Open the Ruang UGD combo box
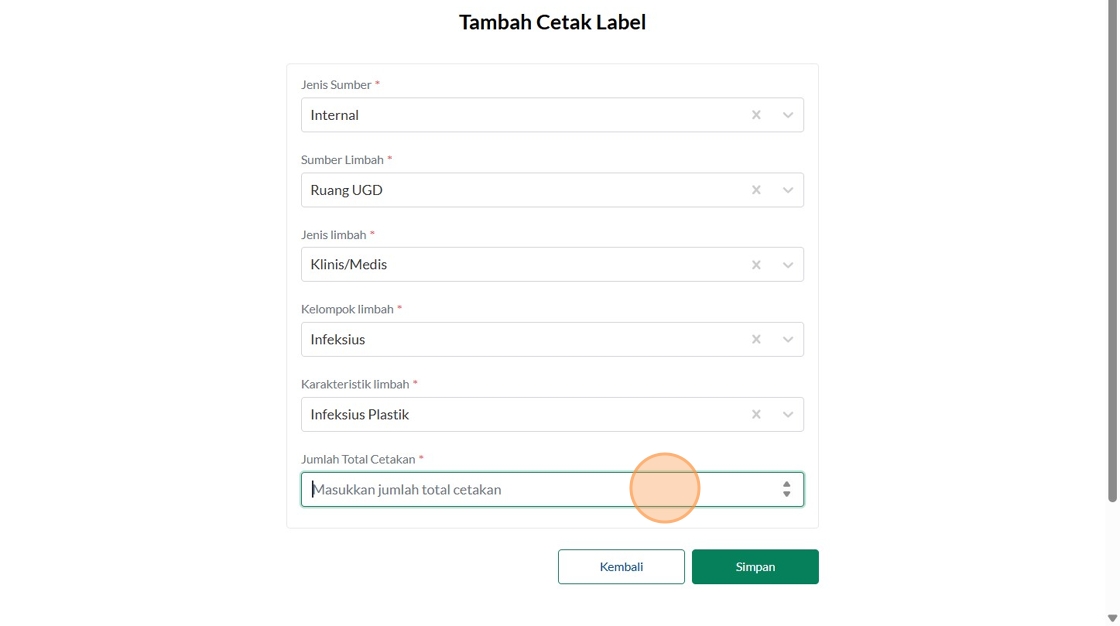 pyautogui.click(x=520, y=190)
